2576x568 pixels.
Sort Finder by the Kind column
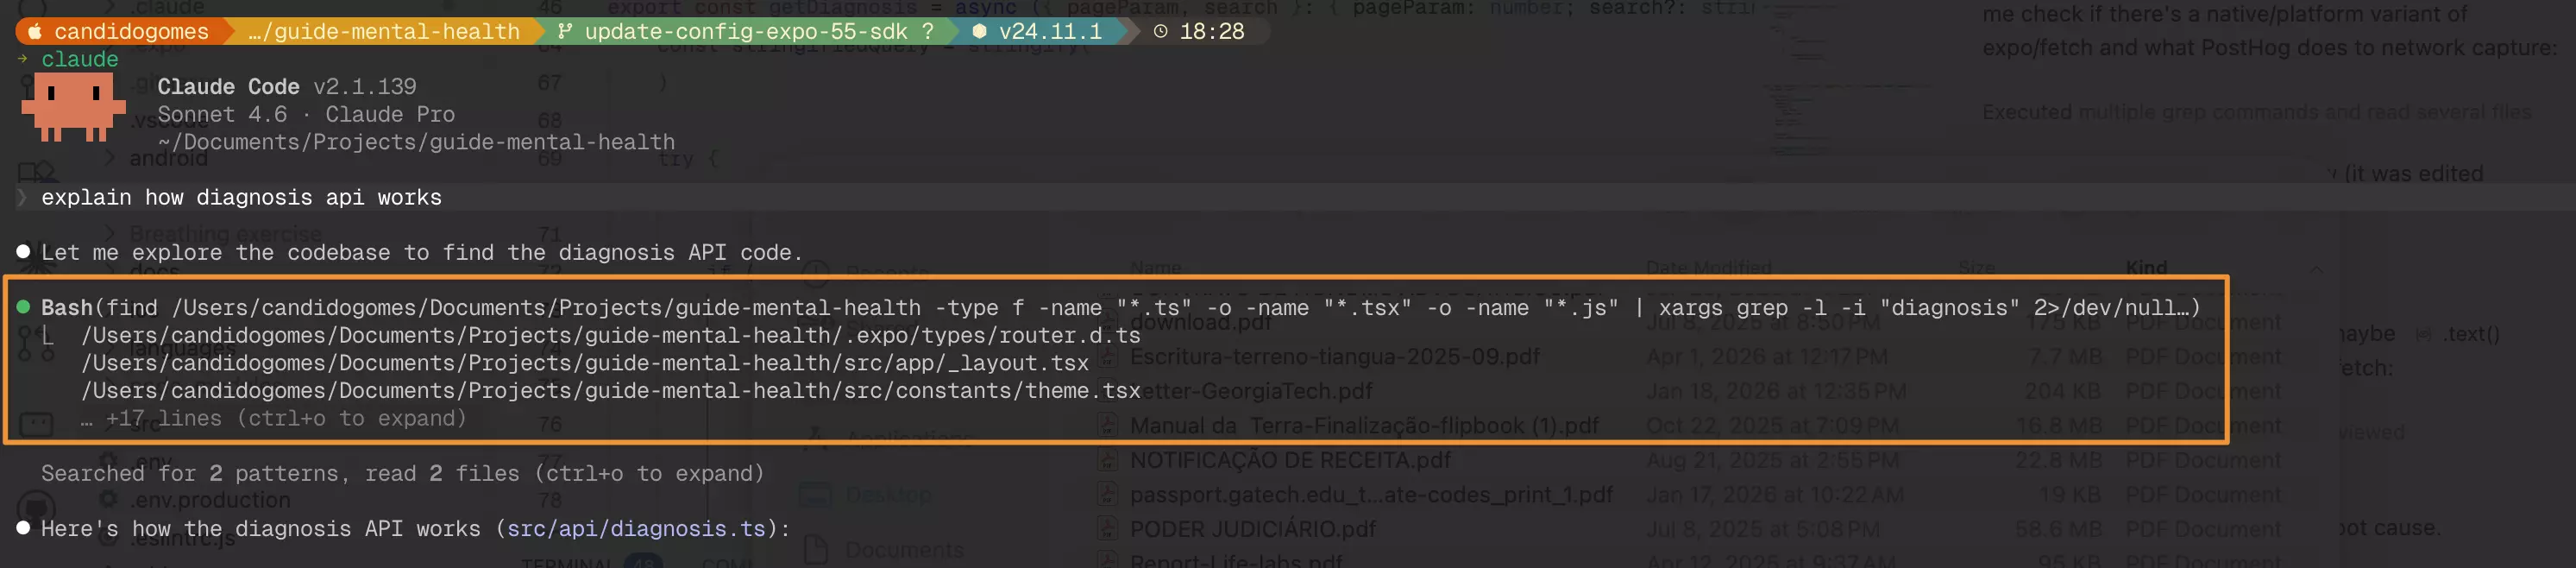pyautogui.click(x=2146, y=268)
